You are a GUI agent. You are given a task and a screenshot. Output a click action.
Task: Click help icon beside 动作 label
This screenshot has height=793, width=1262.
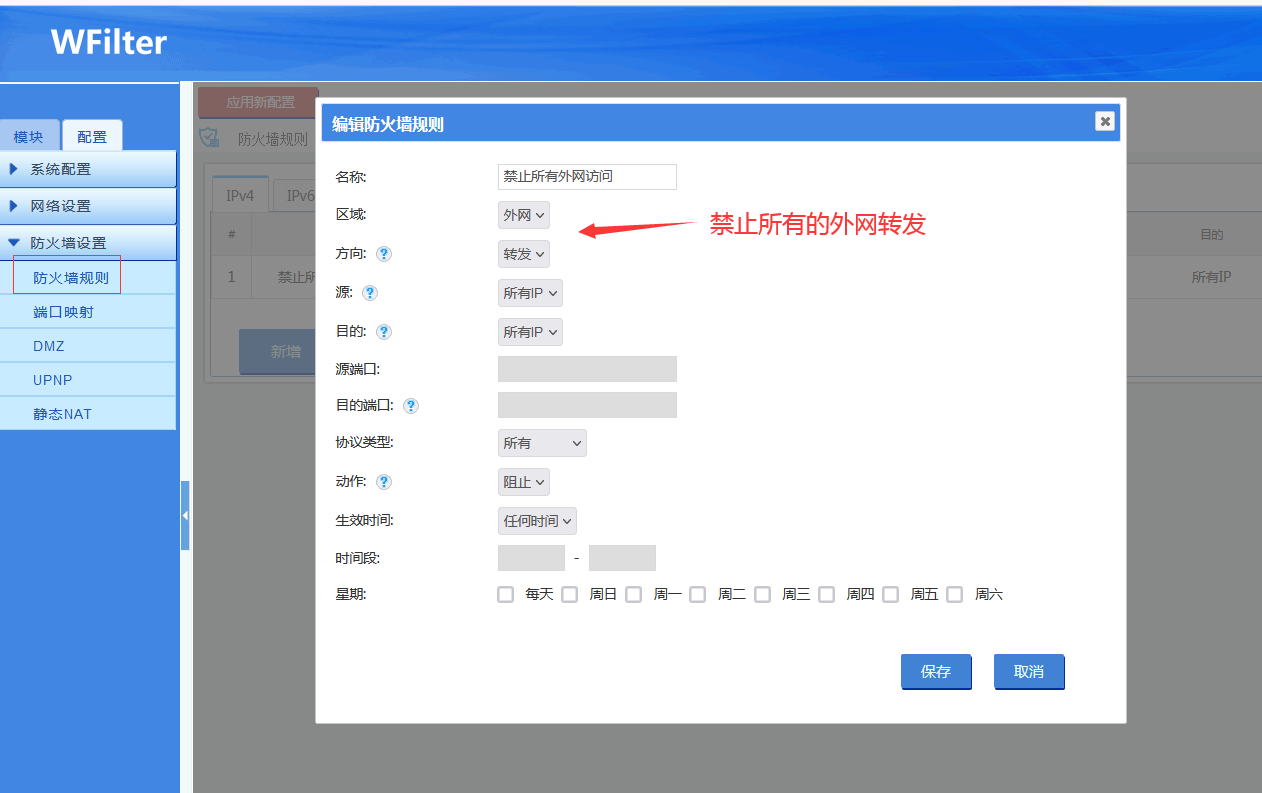pyautogui.click(x=384, y=482)
